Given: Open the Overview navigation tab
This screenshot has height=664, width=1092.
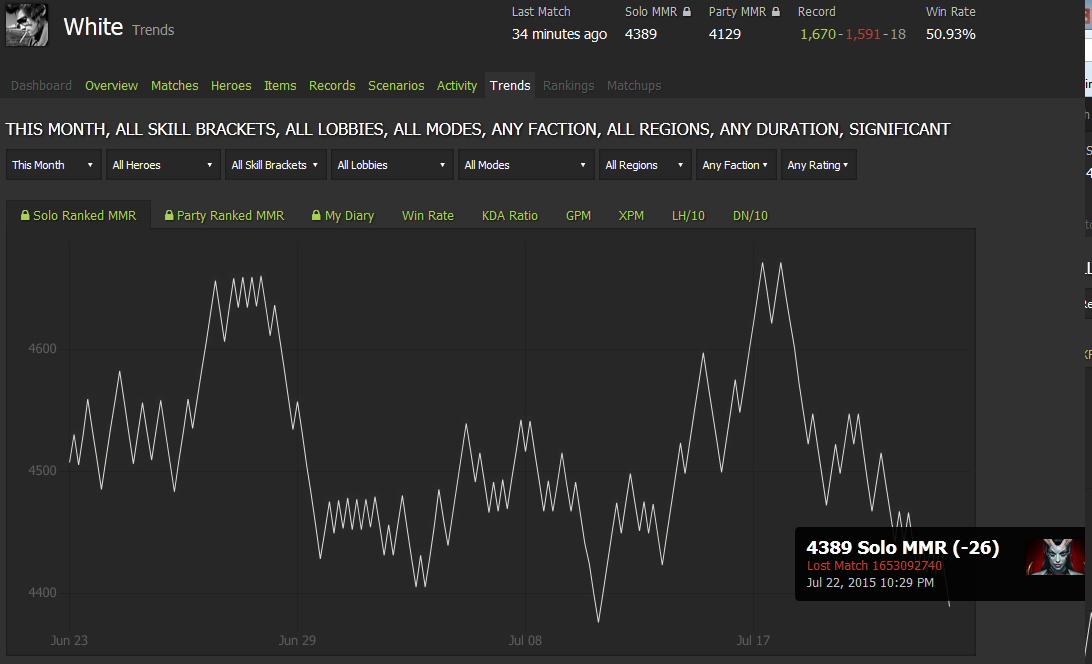Looking at the screenshot, I should 111,86.
